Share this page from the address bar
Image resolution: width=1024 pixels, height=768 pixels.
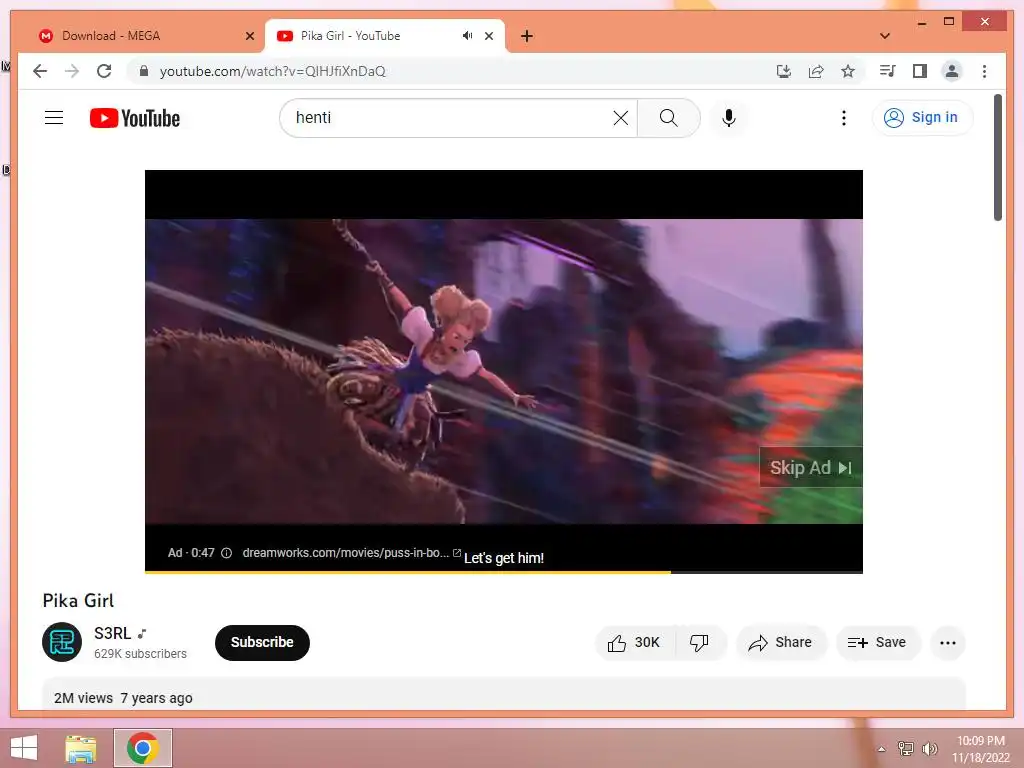816,71
